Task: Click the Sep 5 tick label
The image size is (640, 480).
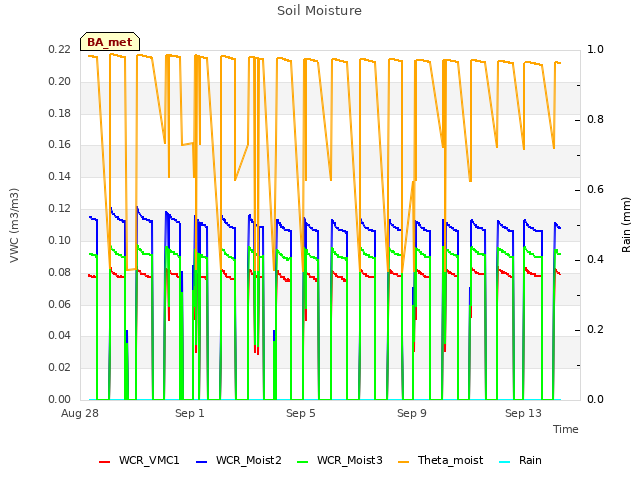Action: click(301, 413)
